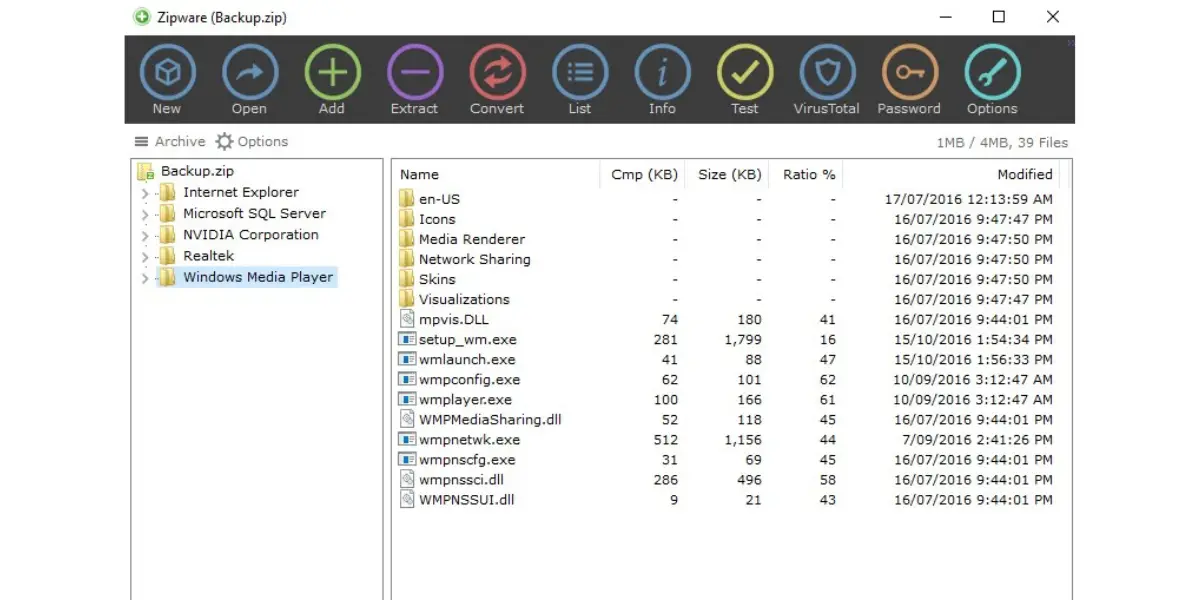
Task: Sort by the Name column header
Action: click(419, 174)
